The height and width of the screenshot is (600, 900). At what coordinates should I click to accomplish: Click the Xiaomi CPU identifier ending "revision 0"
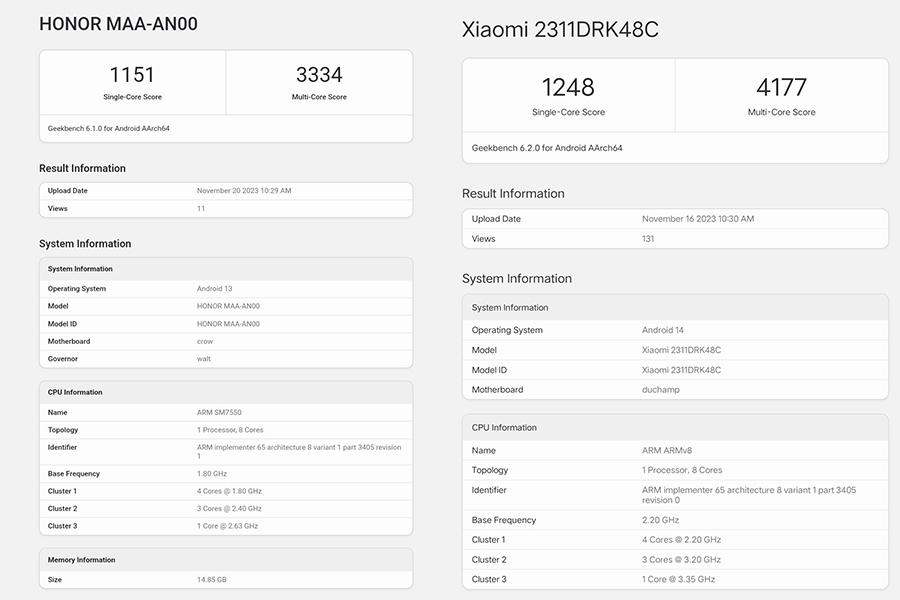[749, 495]
